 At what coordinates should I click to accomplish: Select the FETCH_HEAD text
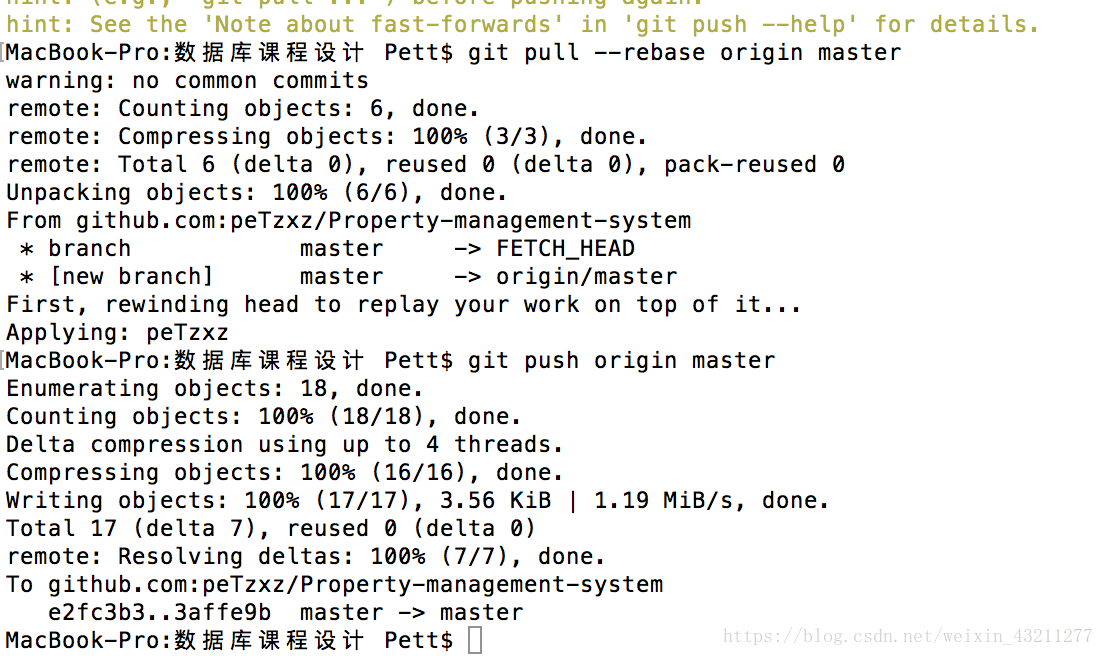tap(565, 248)
